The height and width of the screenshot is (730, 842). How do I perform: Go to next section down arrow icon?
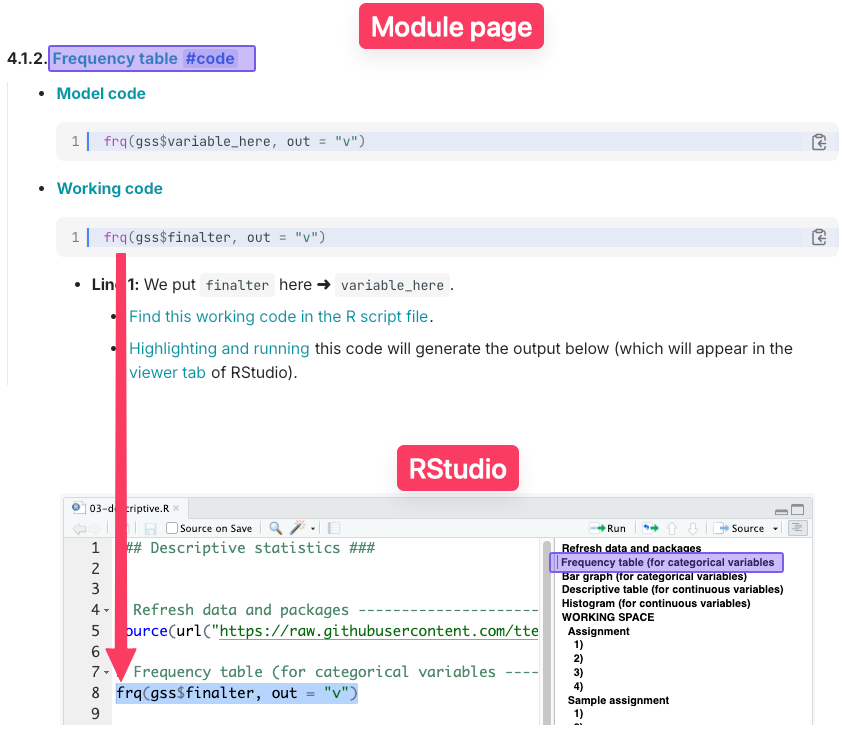coord(693,529)
